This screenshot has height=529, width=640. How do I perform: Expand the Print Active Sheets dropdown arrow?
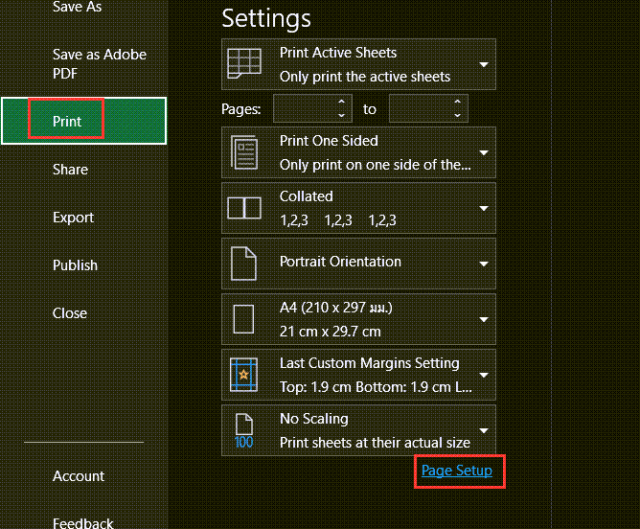click(x=484, y=64)
